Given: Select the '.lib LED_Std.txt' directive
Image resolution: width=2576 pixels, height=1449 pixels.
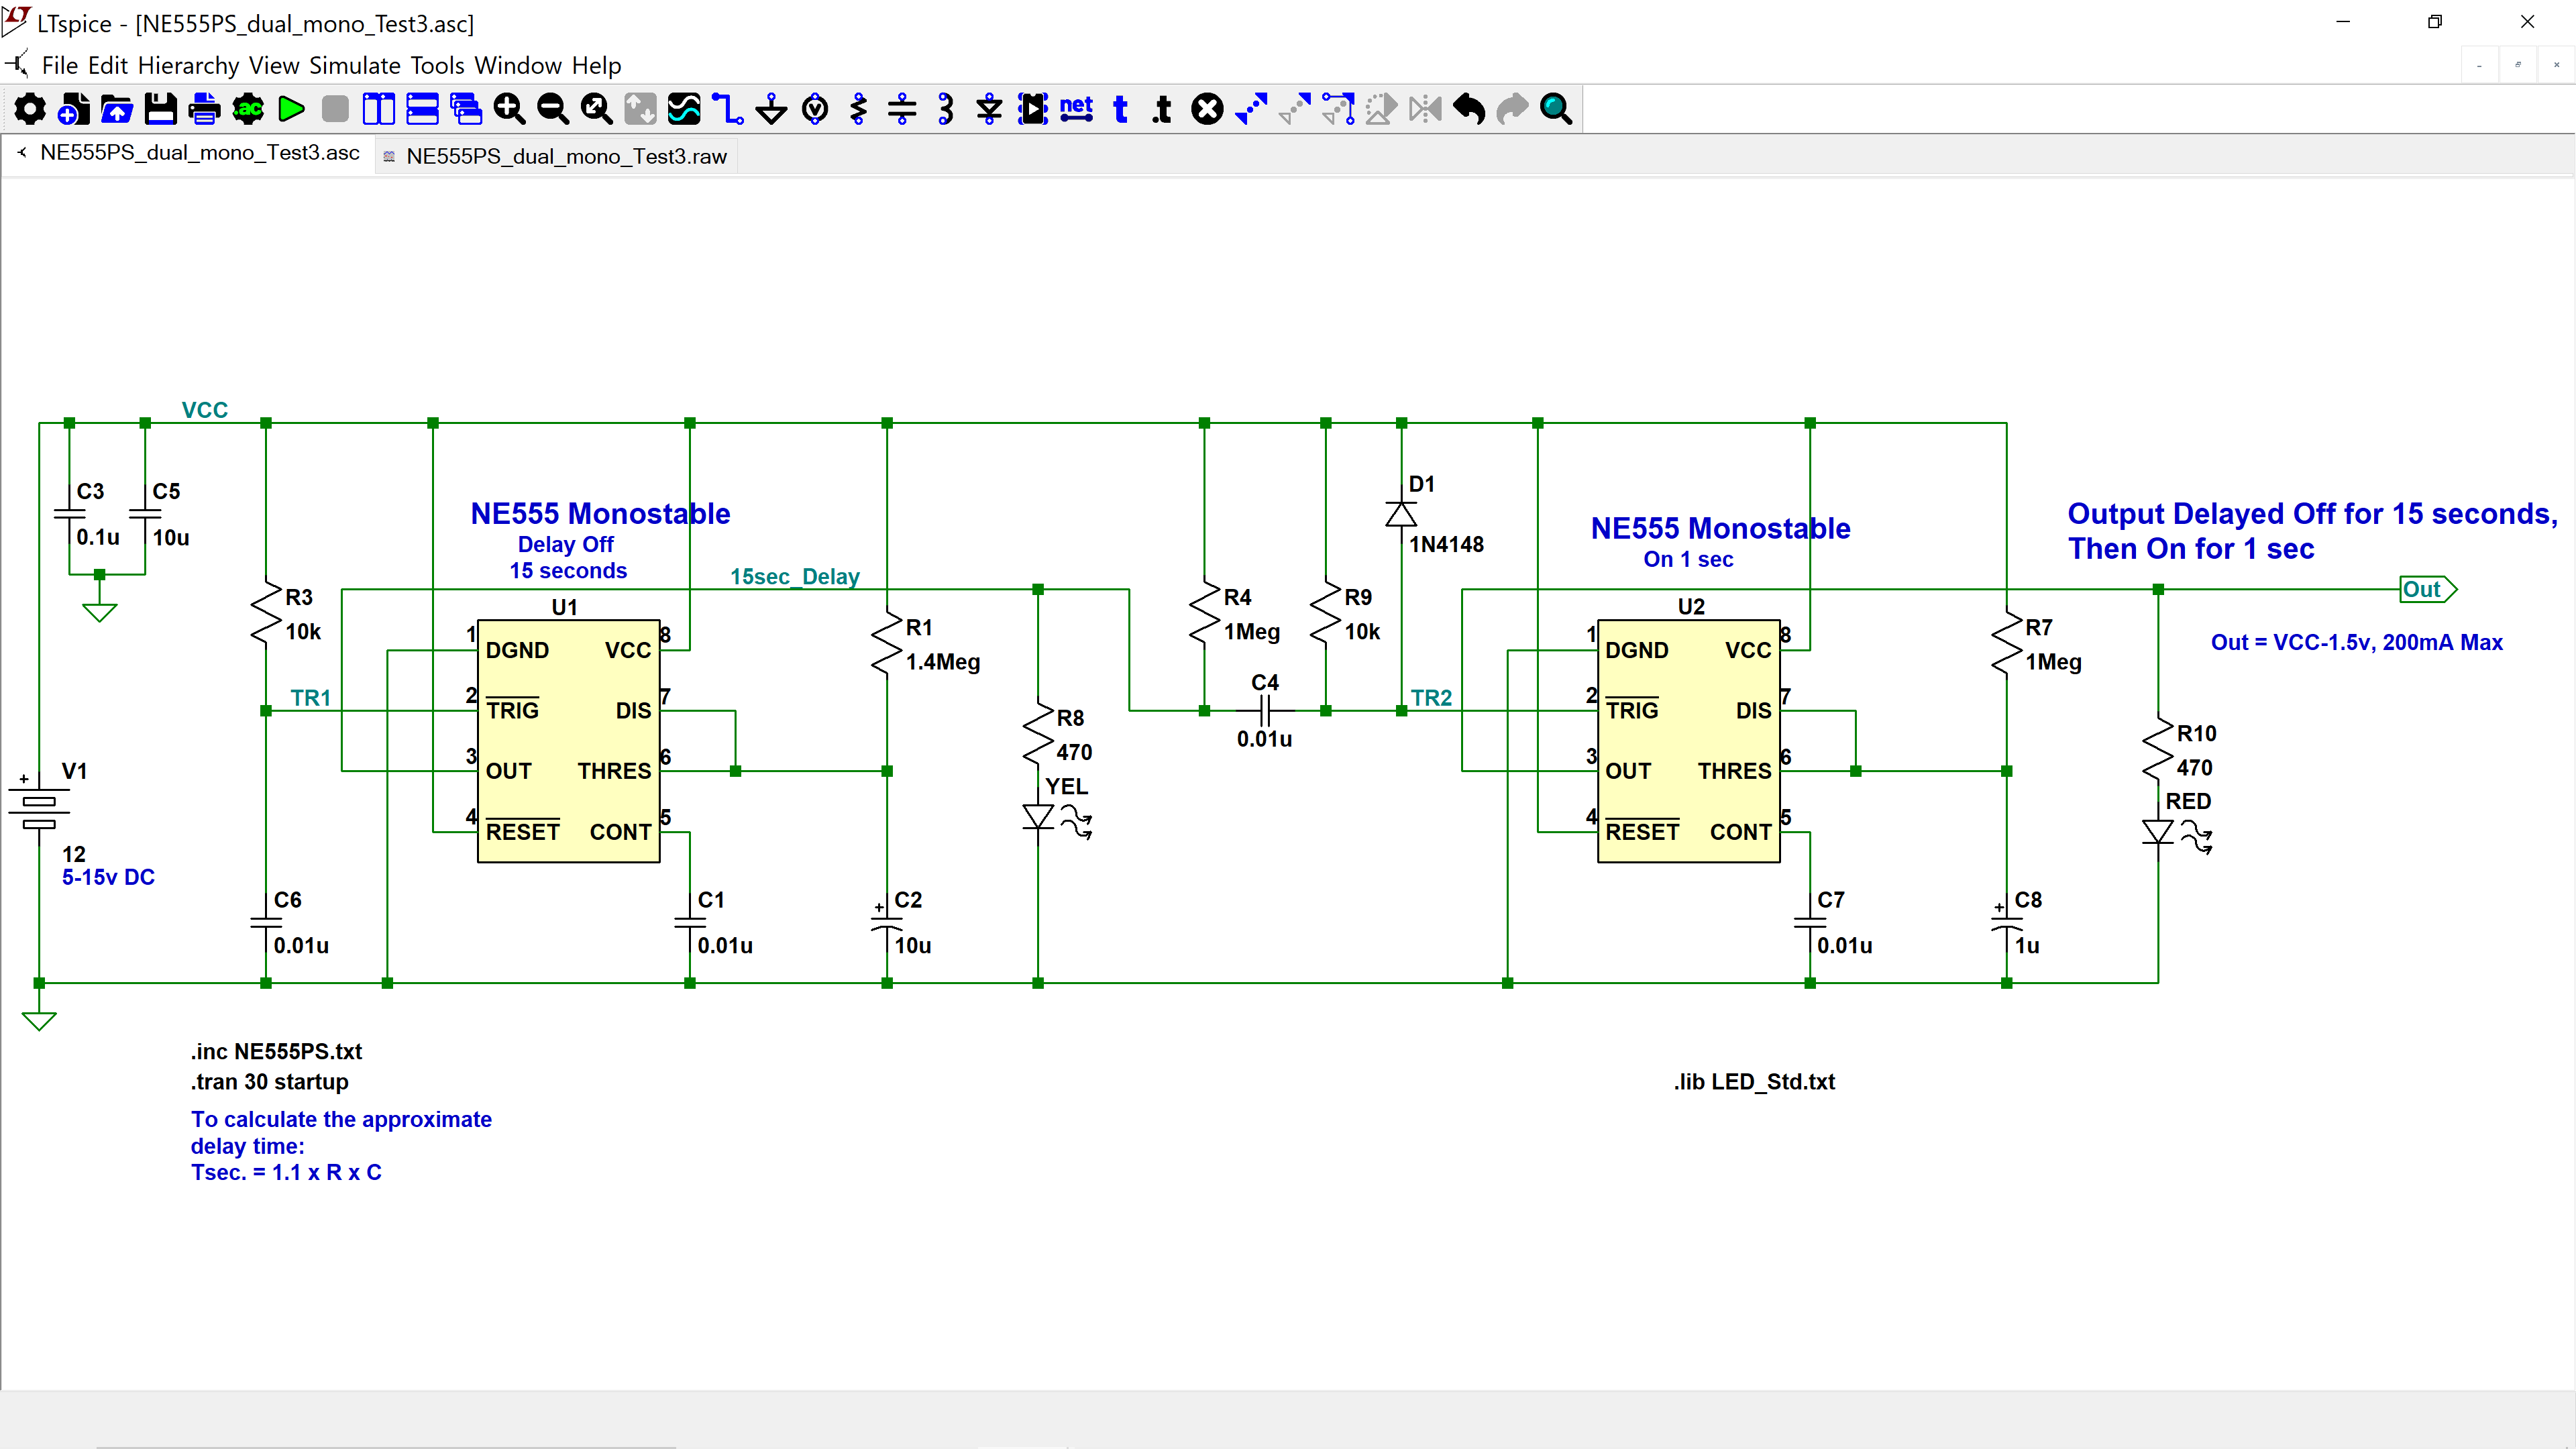Looking at the screenshot, I should click(1754, 1082).
